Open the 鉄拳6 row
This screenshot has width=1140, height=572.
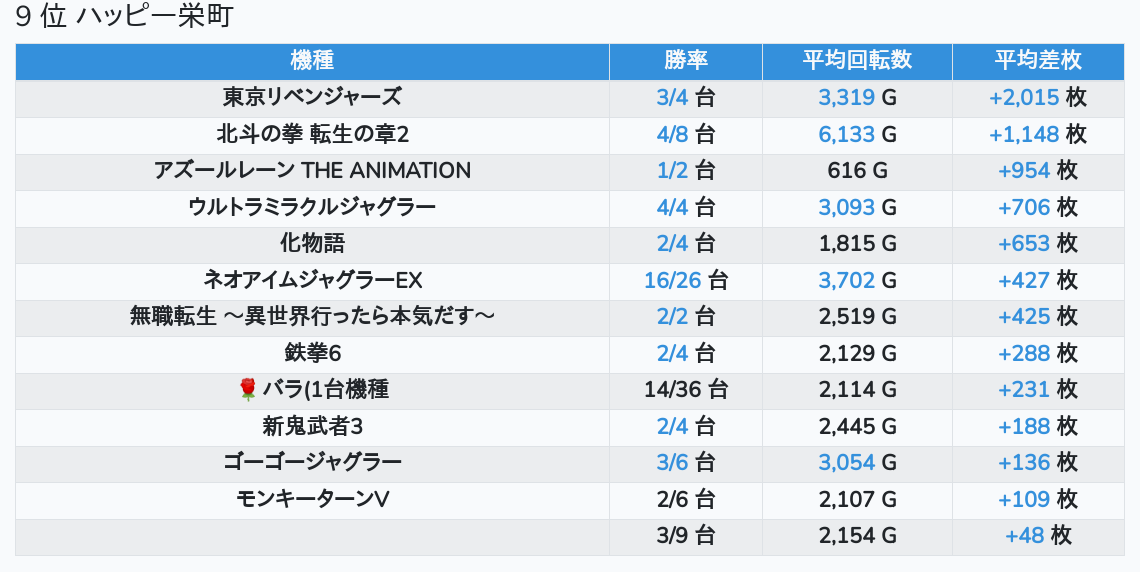[312, 353]
